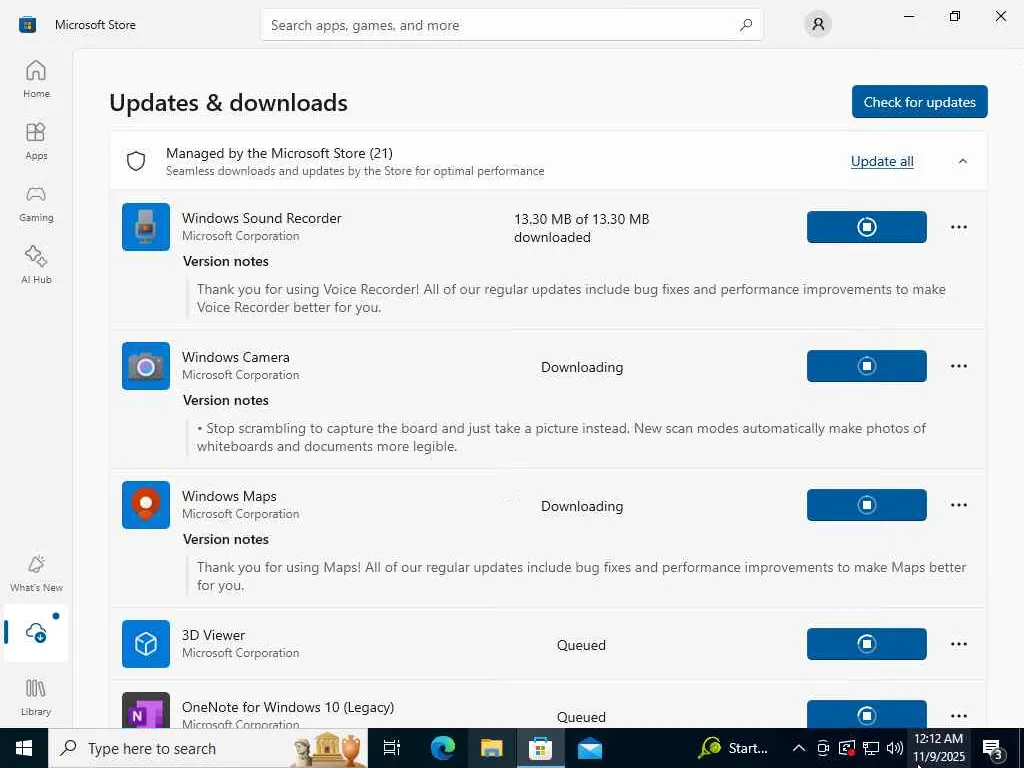Open Task View on the taskbar
Screen dimensions: 1024x768
click(392, 748)
